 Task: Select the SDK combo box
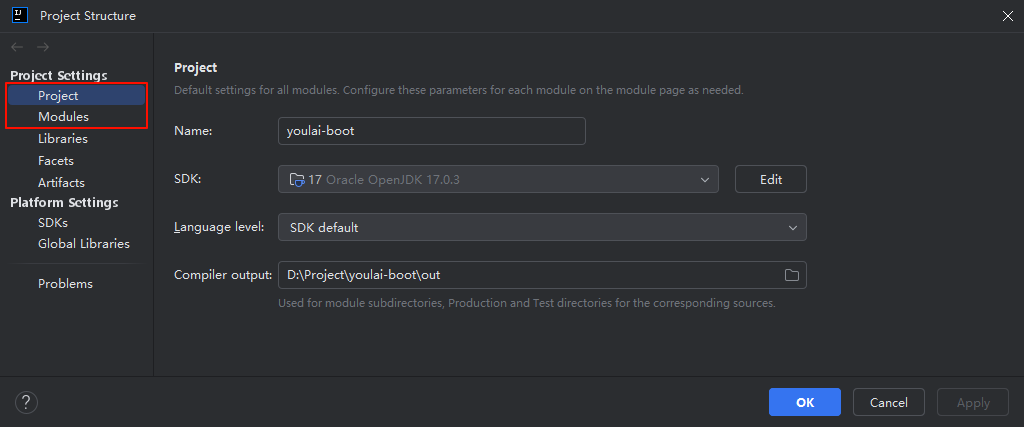click(x=498, y=179)
